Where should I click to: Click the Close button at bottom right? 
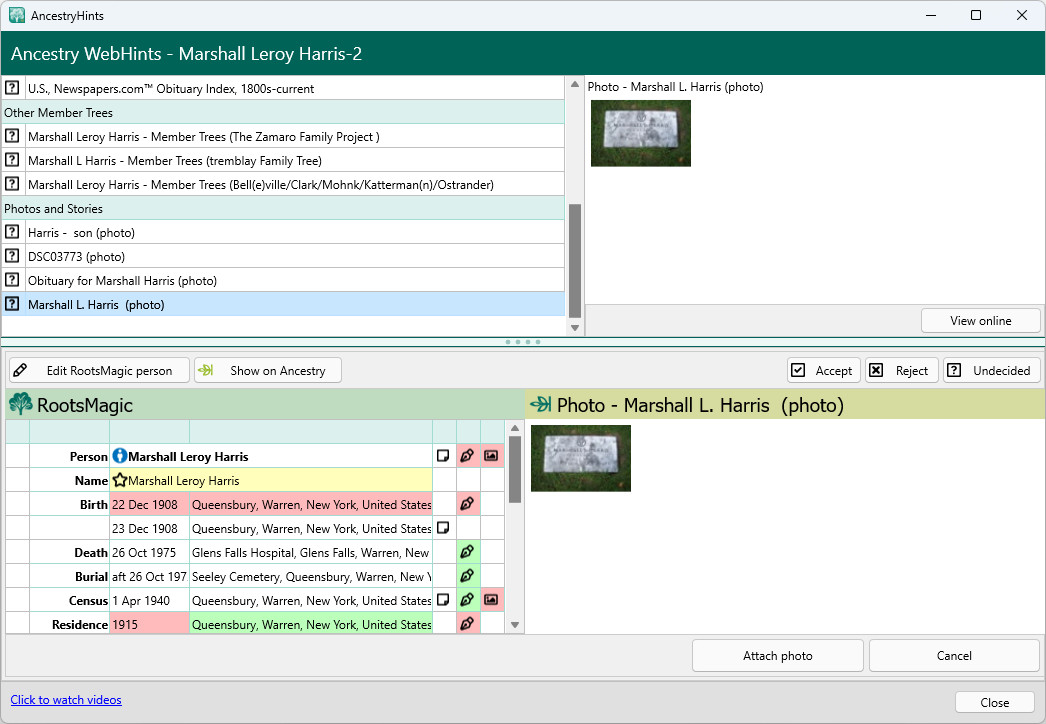pos(995,703)
